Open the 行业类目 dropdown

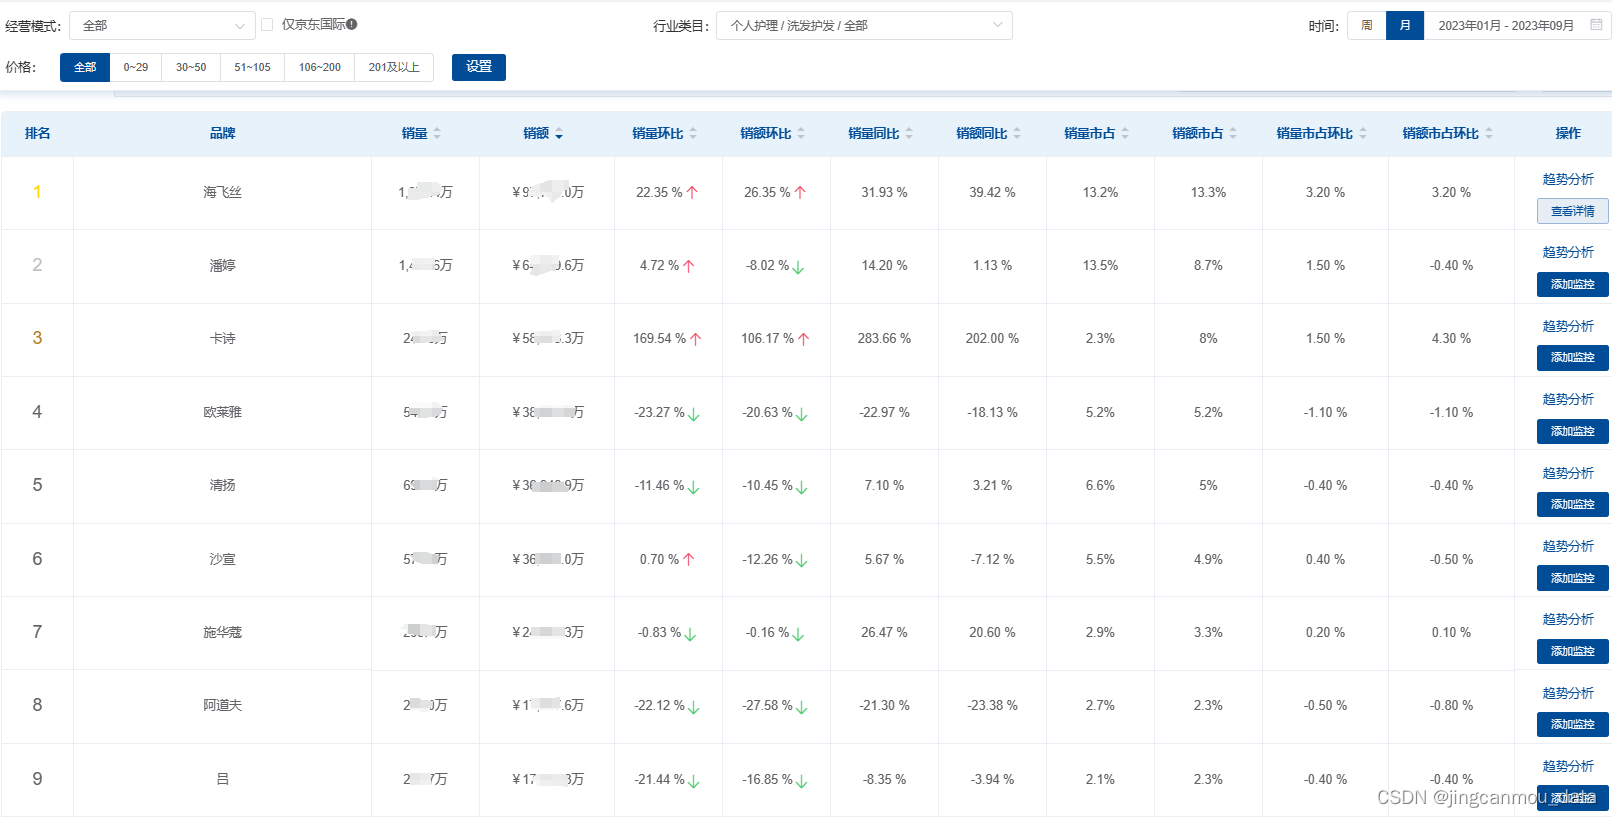click(864, 25)
